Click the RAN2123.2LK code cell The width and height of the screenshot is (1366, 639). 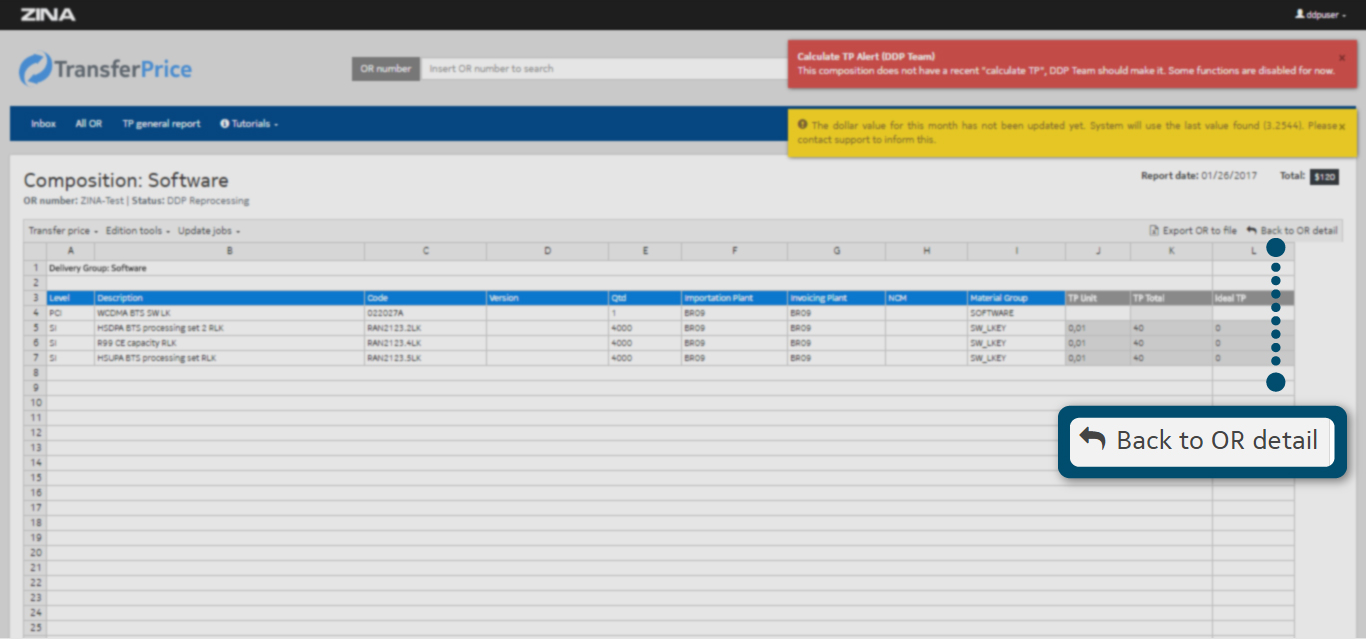coord(425,328)
